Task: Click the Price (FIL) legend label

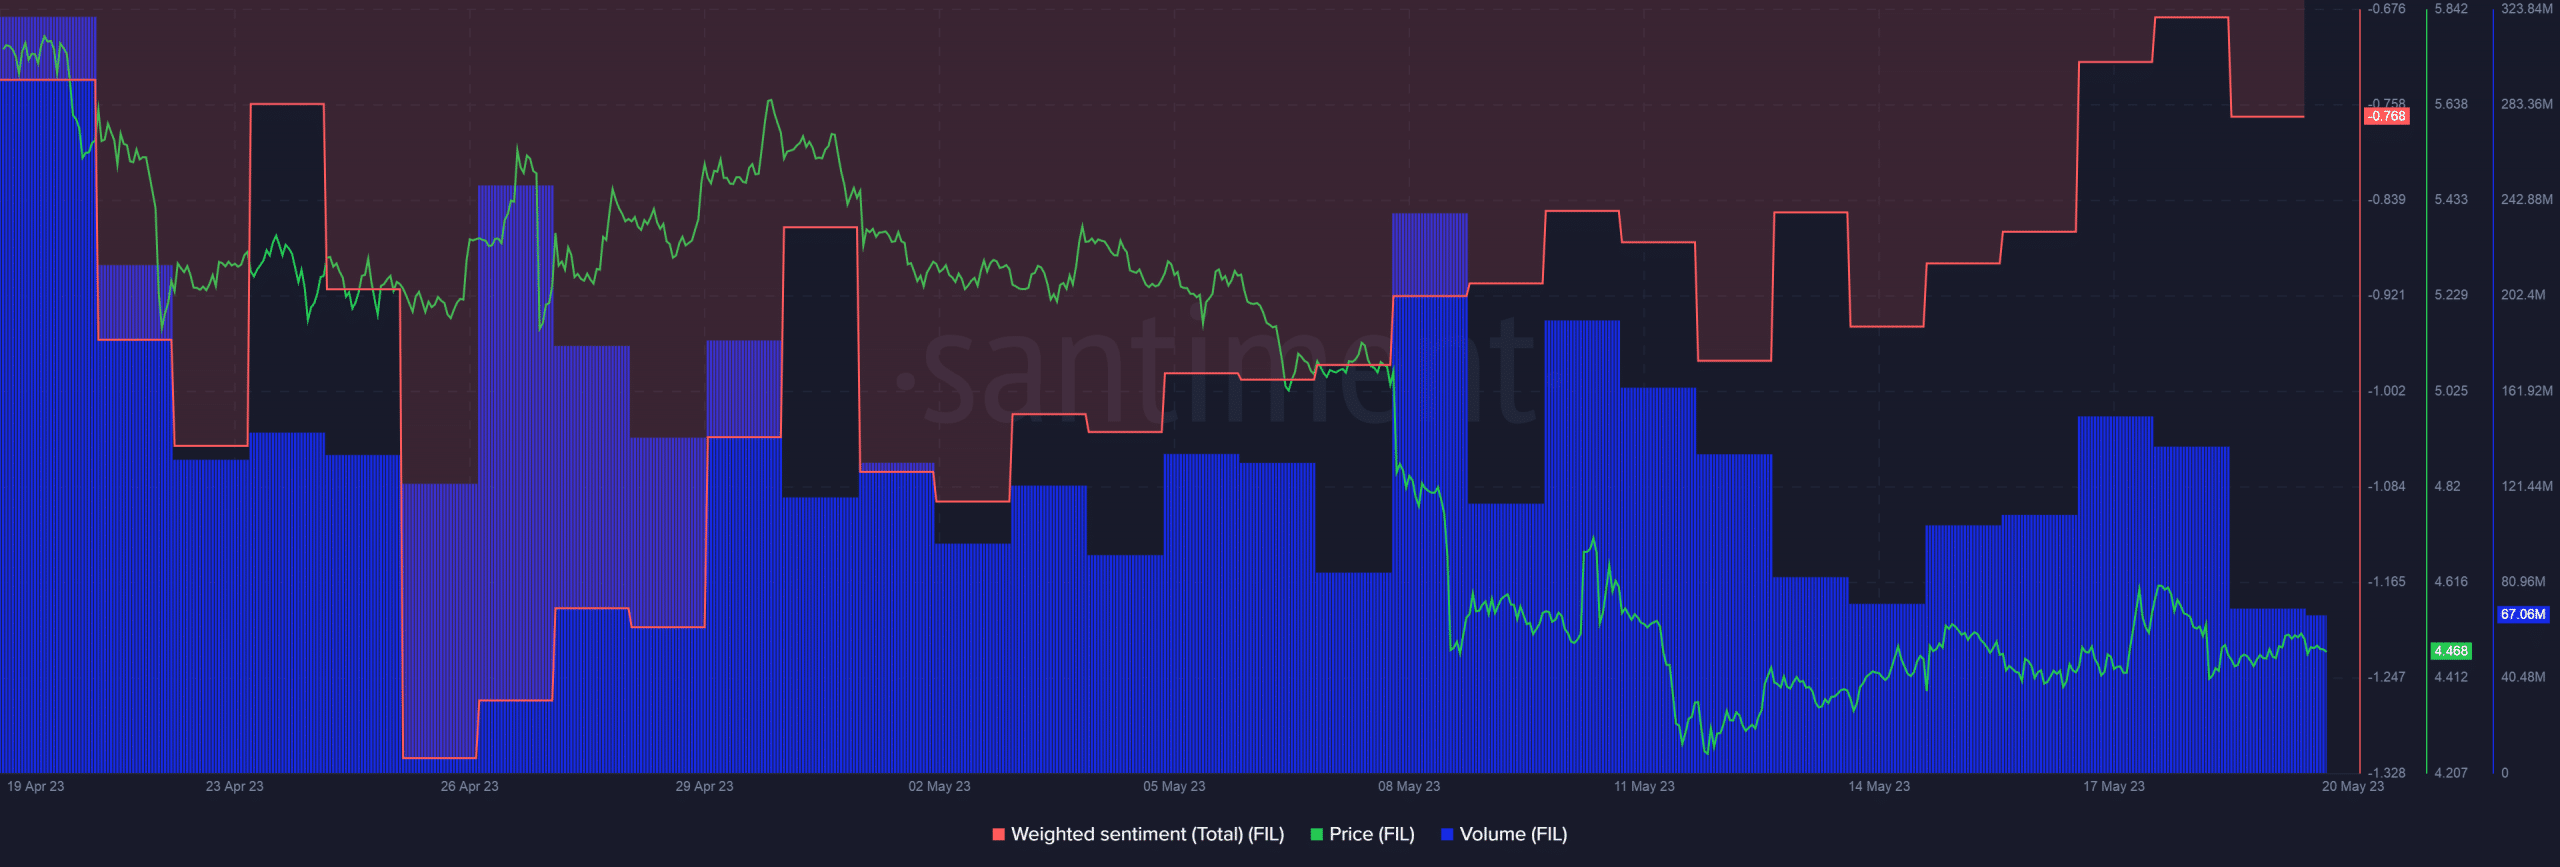Action: point(1371,834)
